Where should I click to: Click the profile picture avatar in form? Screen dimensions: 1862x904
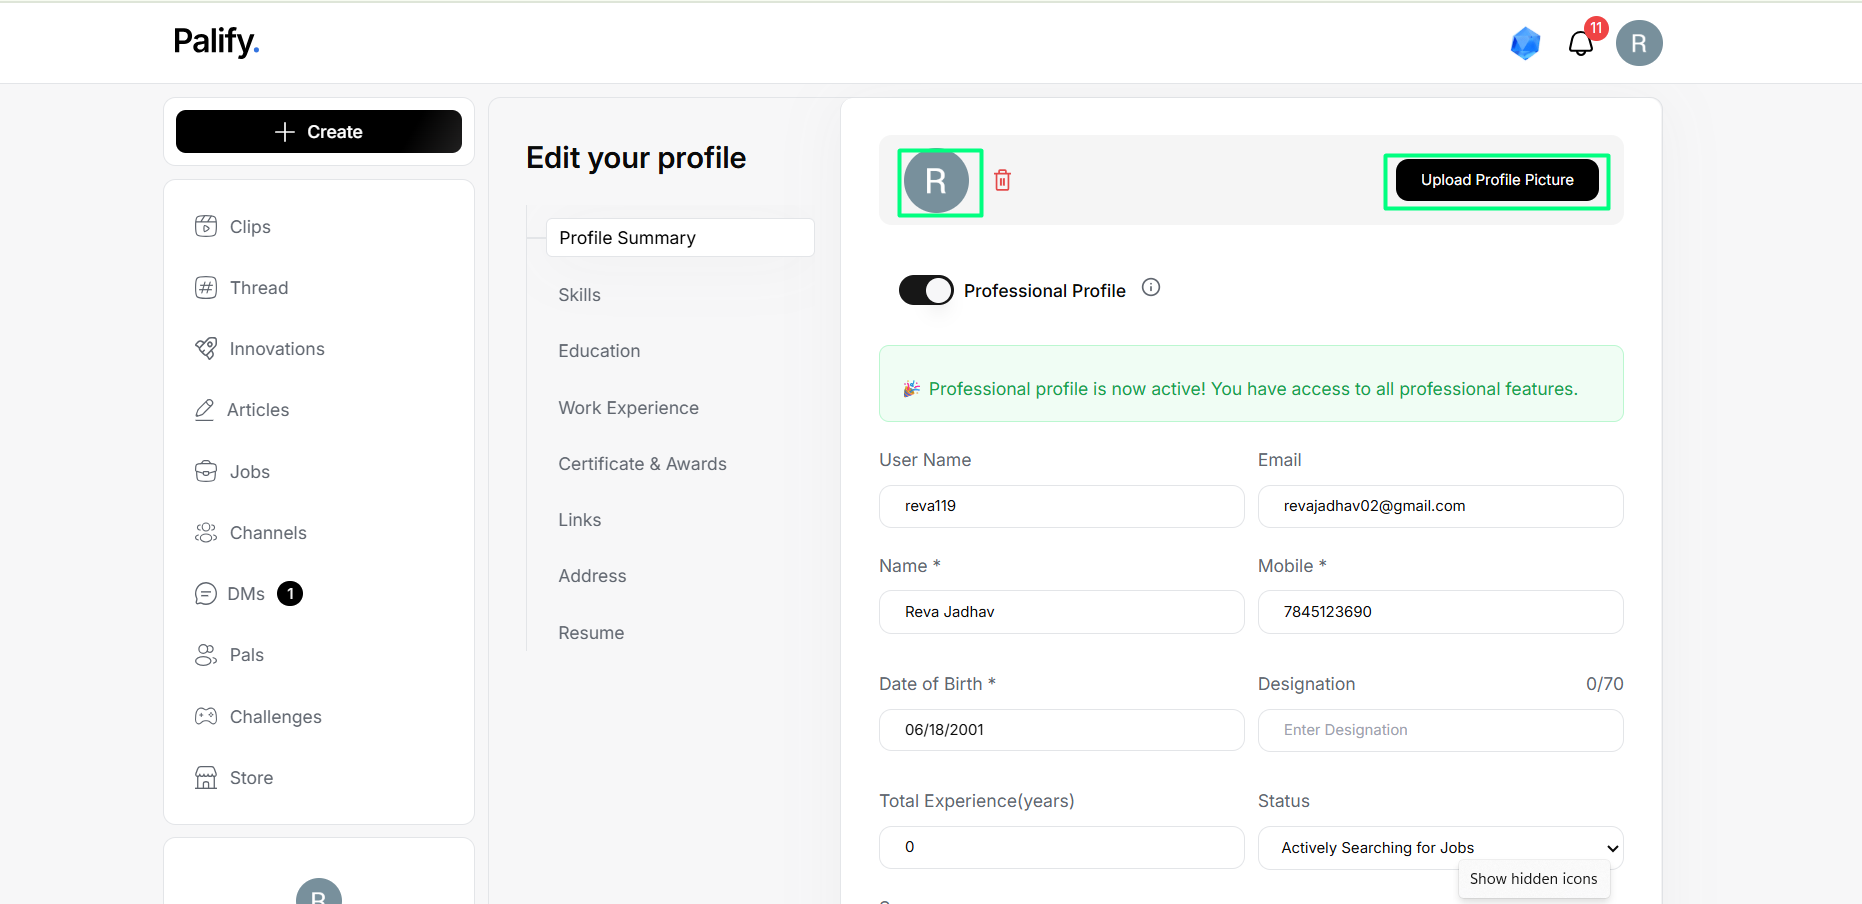coord(937,181)
